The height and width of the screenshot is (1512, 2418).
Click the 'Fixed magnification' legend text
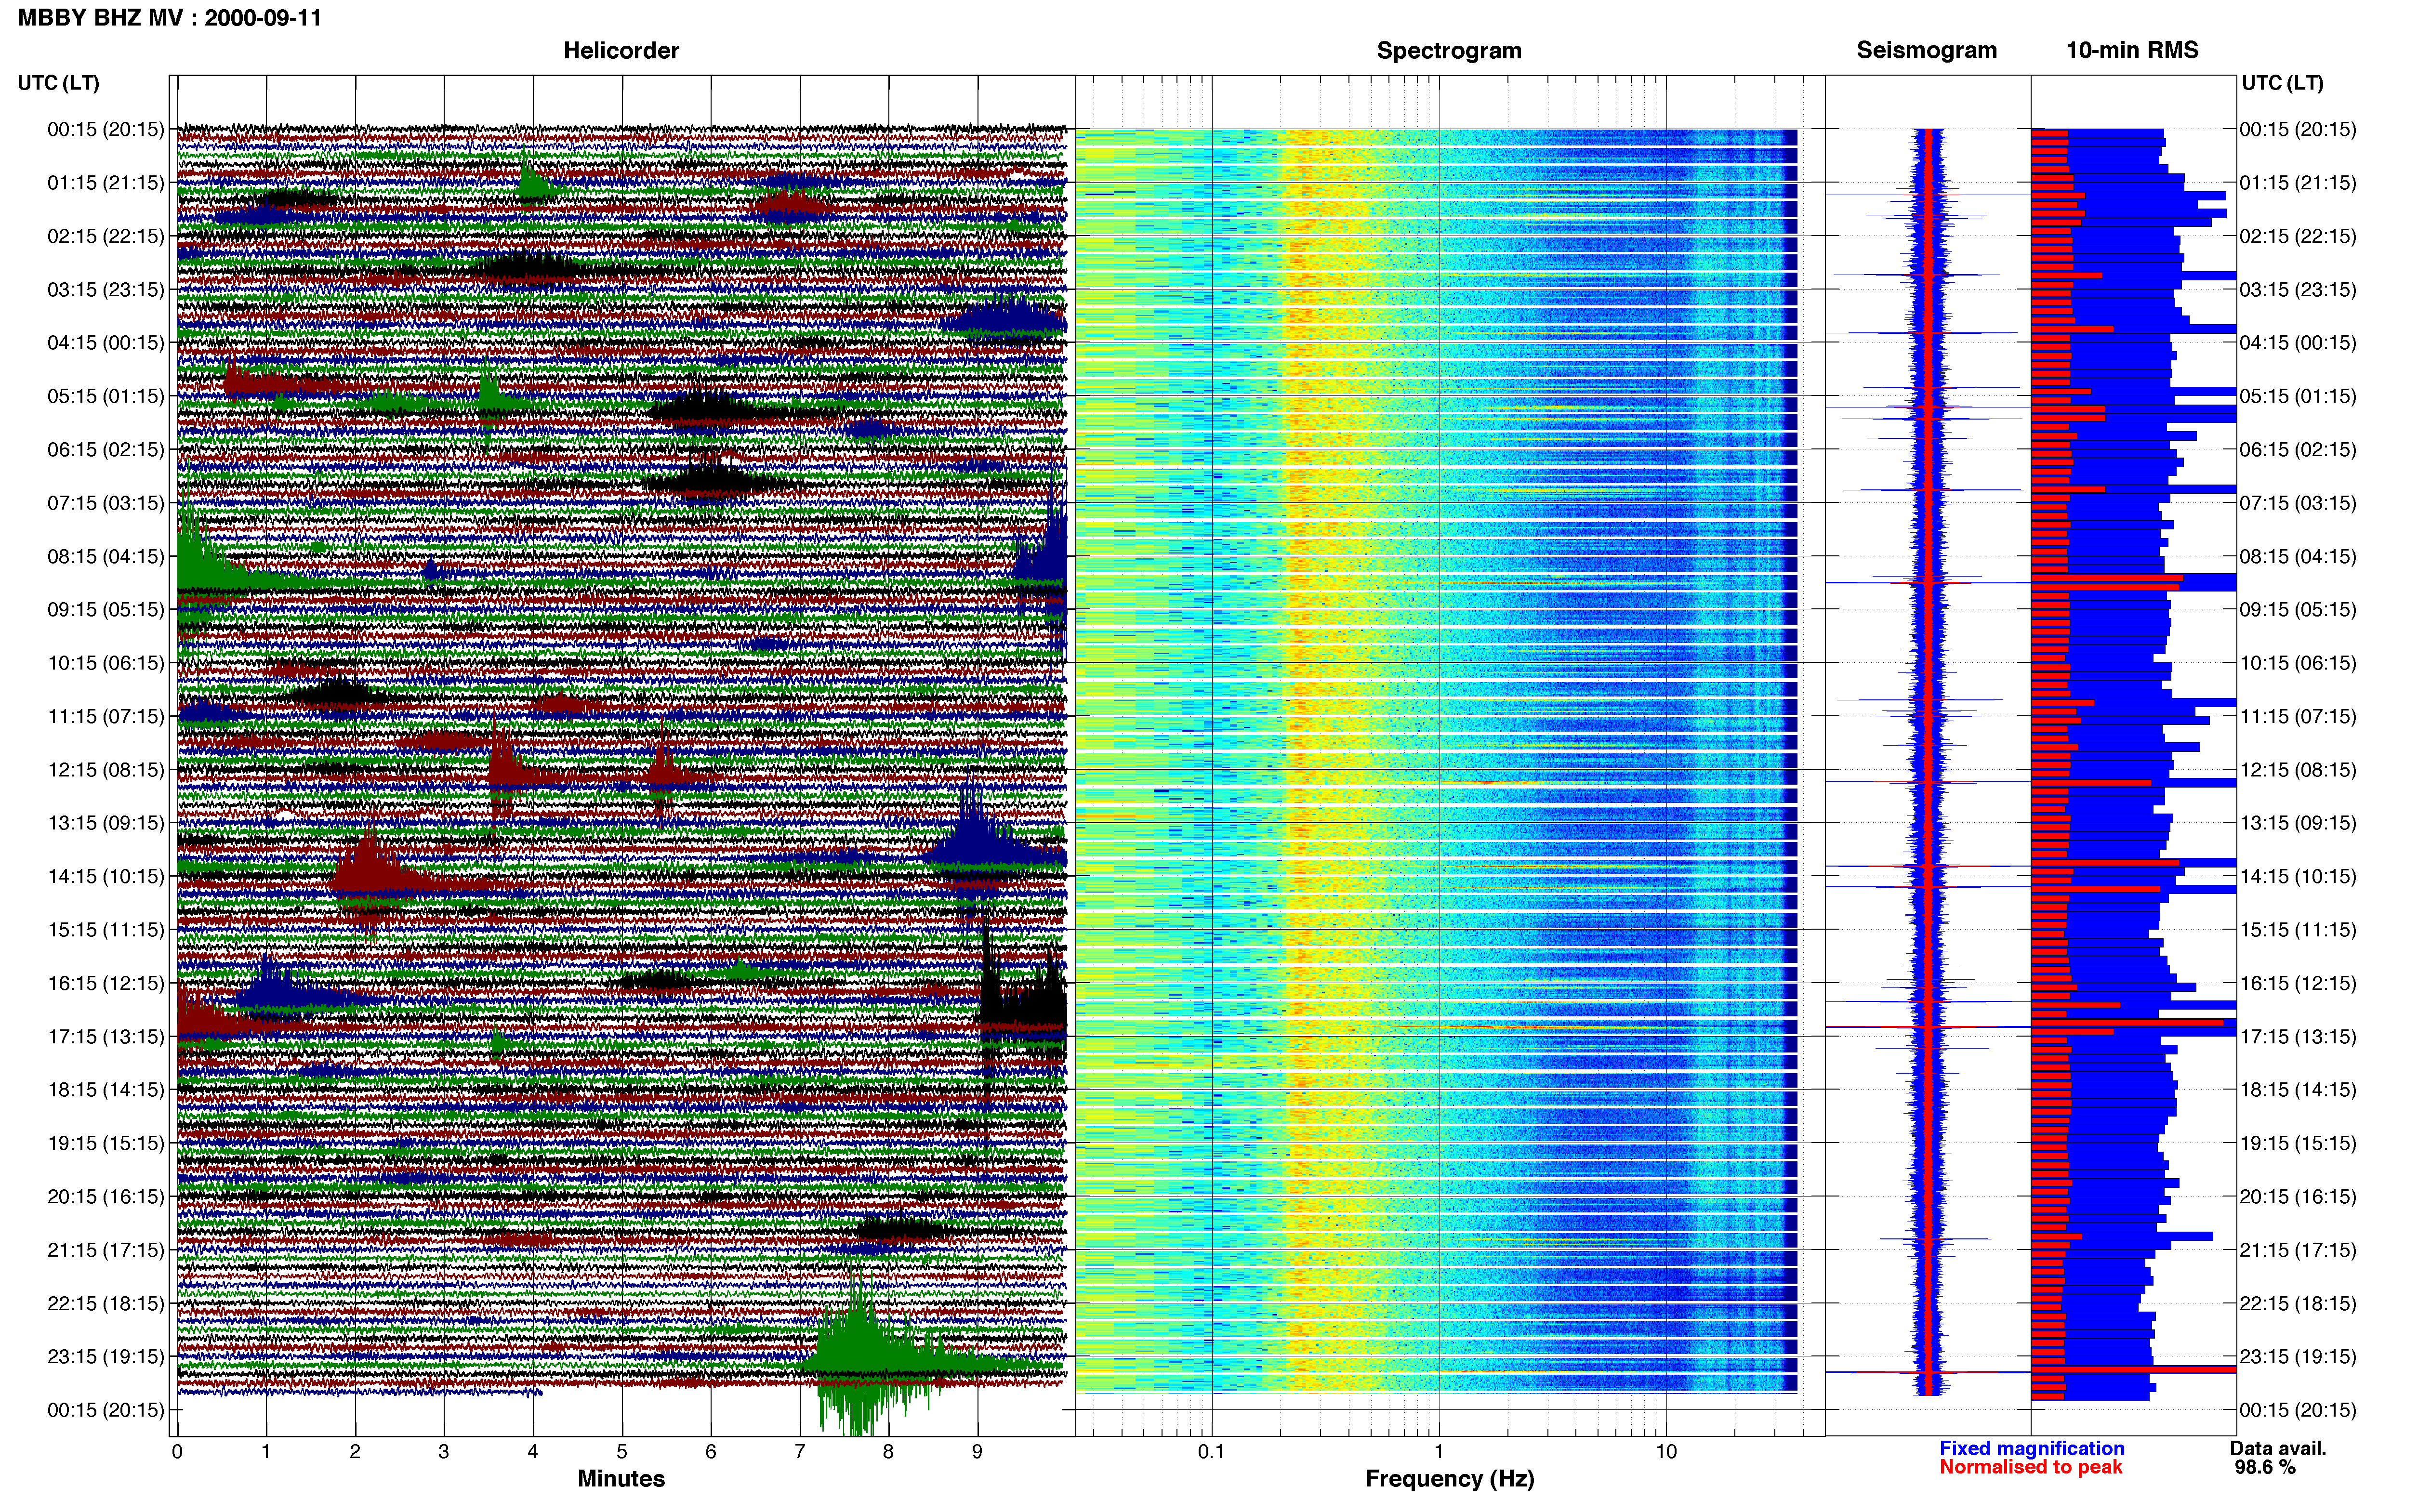click(2031, 1448)
